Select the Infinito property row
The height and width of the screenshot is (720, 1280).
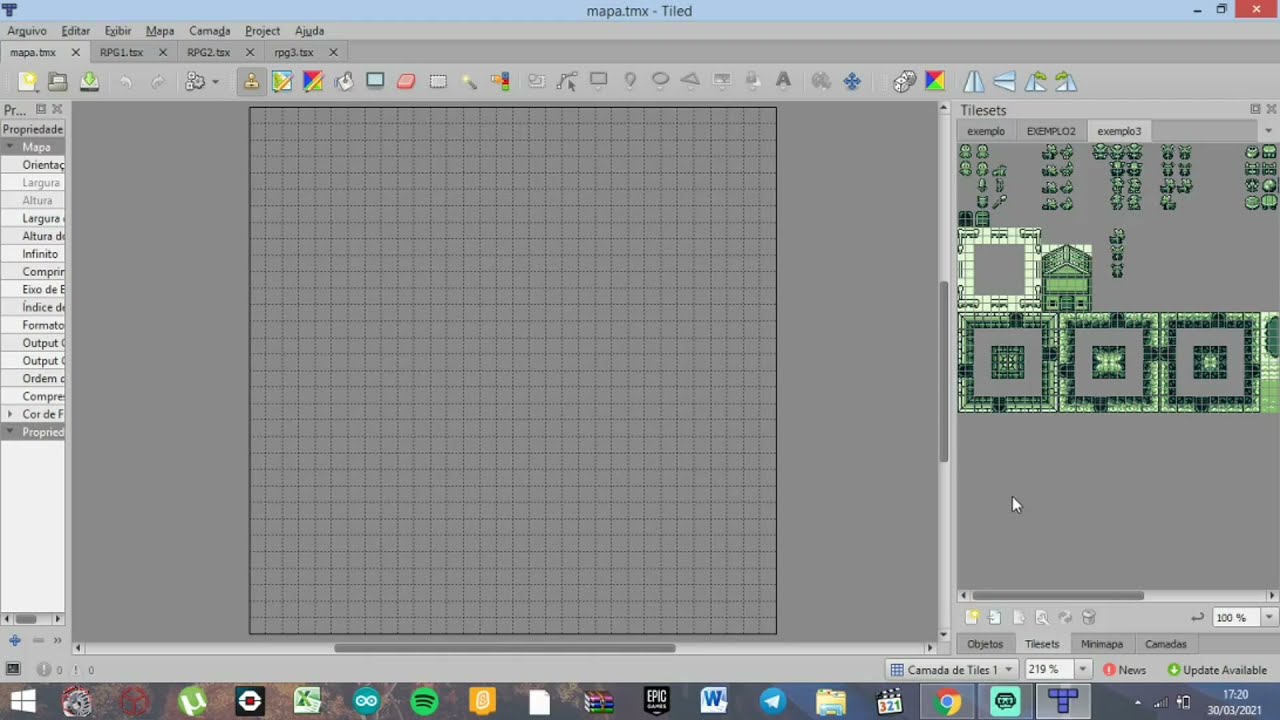tap(33, 254)
